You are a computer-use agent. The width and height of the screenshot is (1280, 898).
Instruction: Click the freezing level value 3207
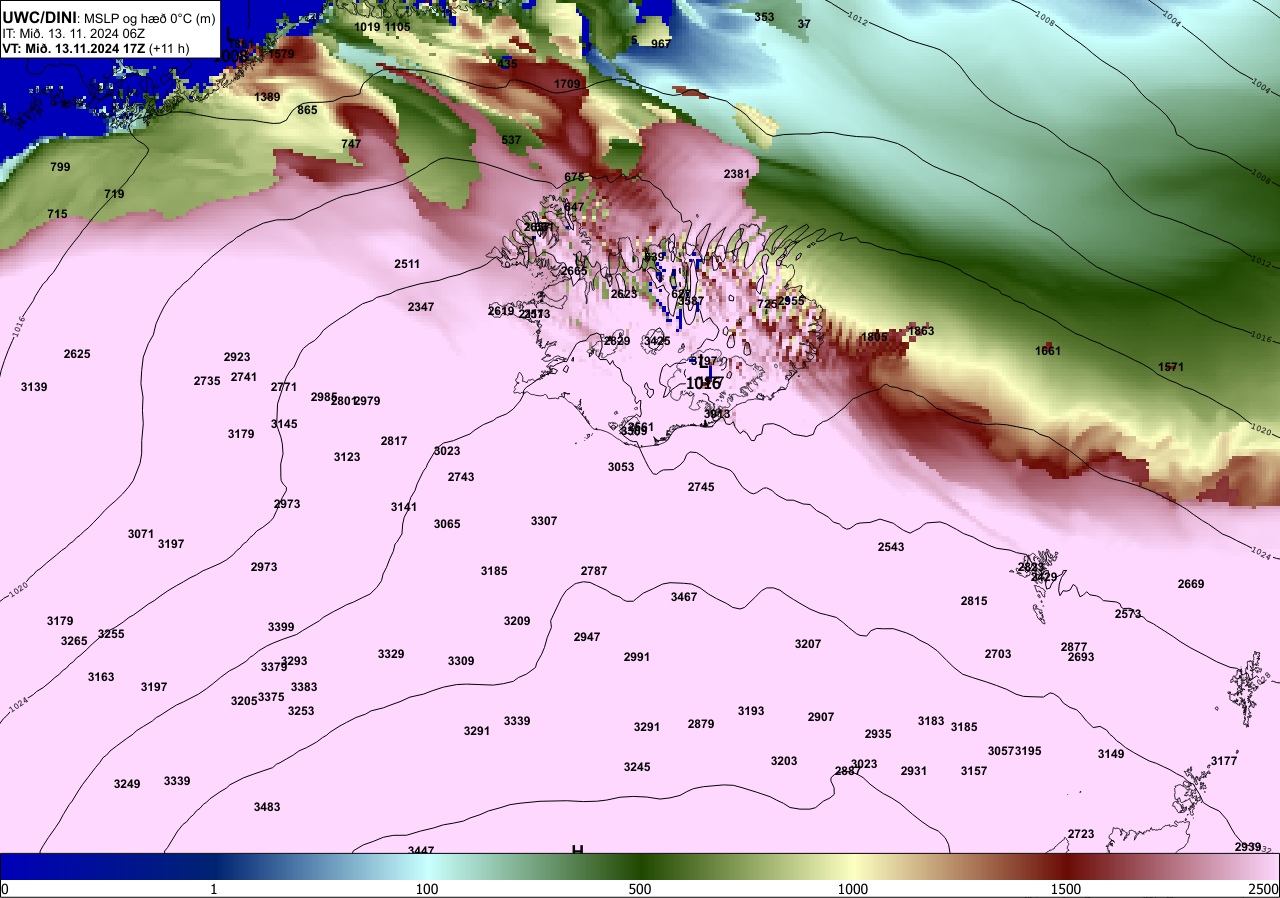[x=808, y=644]
